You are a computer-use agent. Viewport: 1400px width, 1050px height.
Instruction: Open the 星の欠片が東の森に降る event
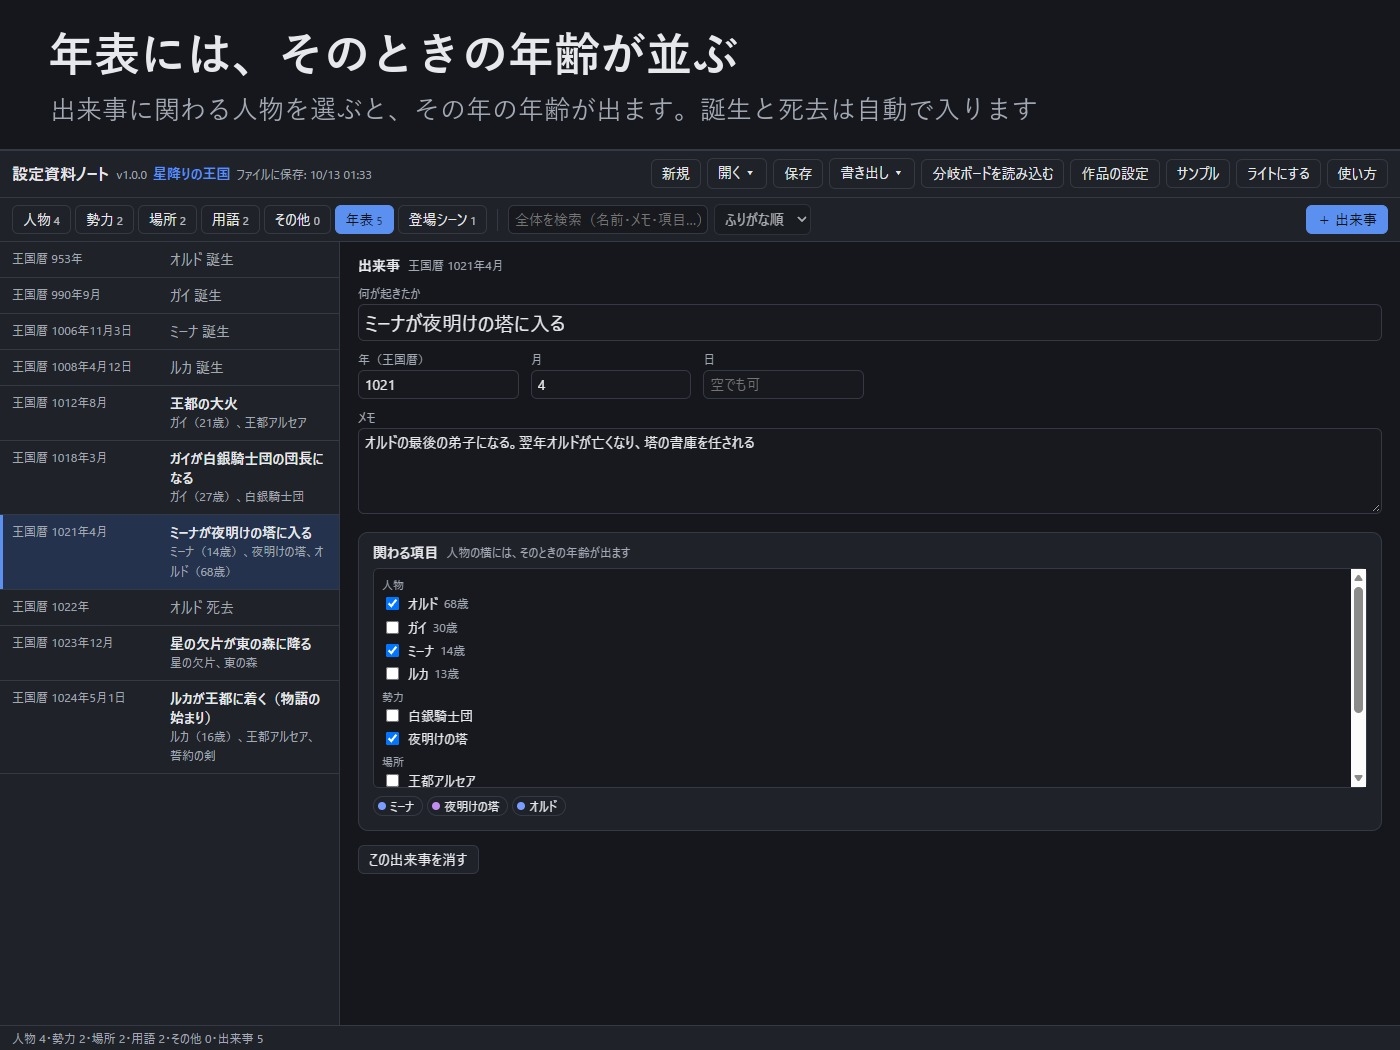(170, 652)
